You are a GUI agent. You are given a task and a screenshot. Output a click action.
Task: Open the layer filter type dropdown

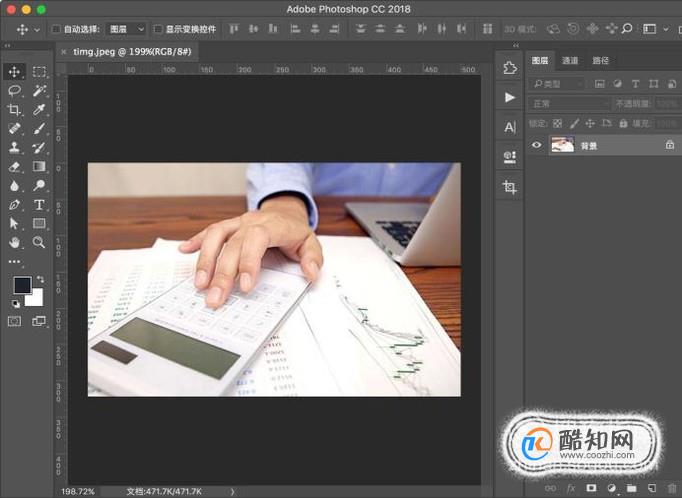pos(557,84)
